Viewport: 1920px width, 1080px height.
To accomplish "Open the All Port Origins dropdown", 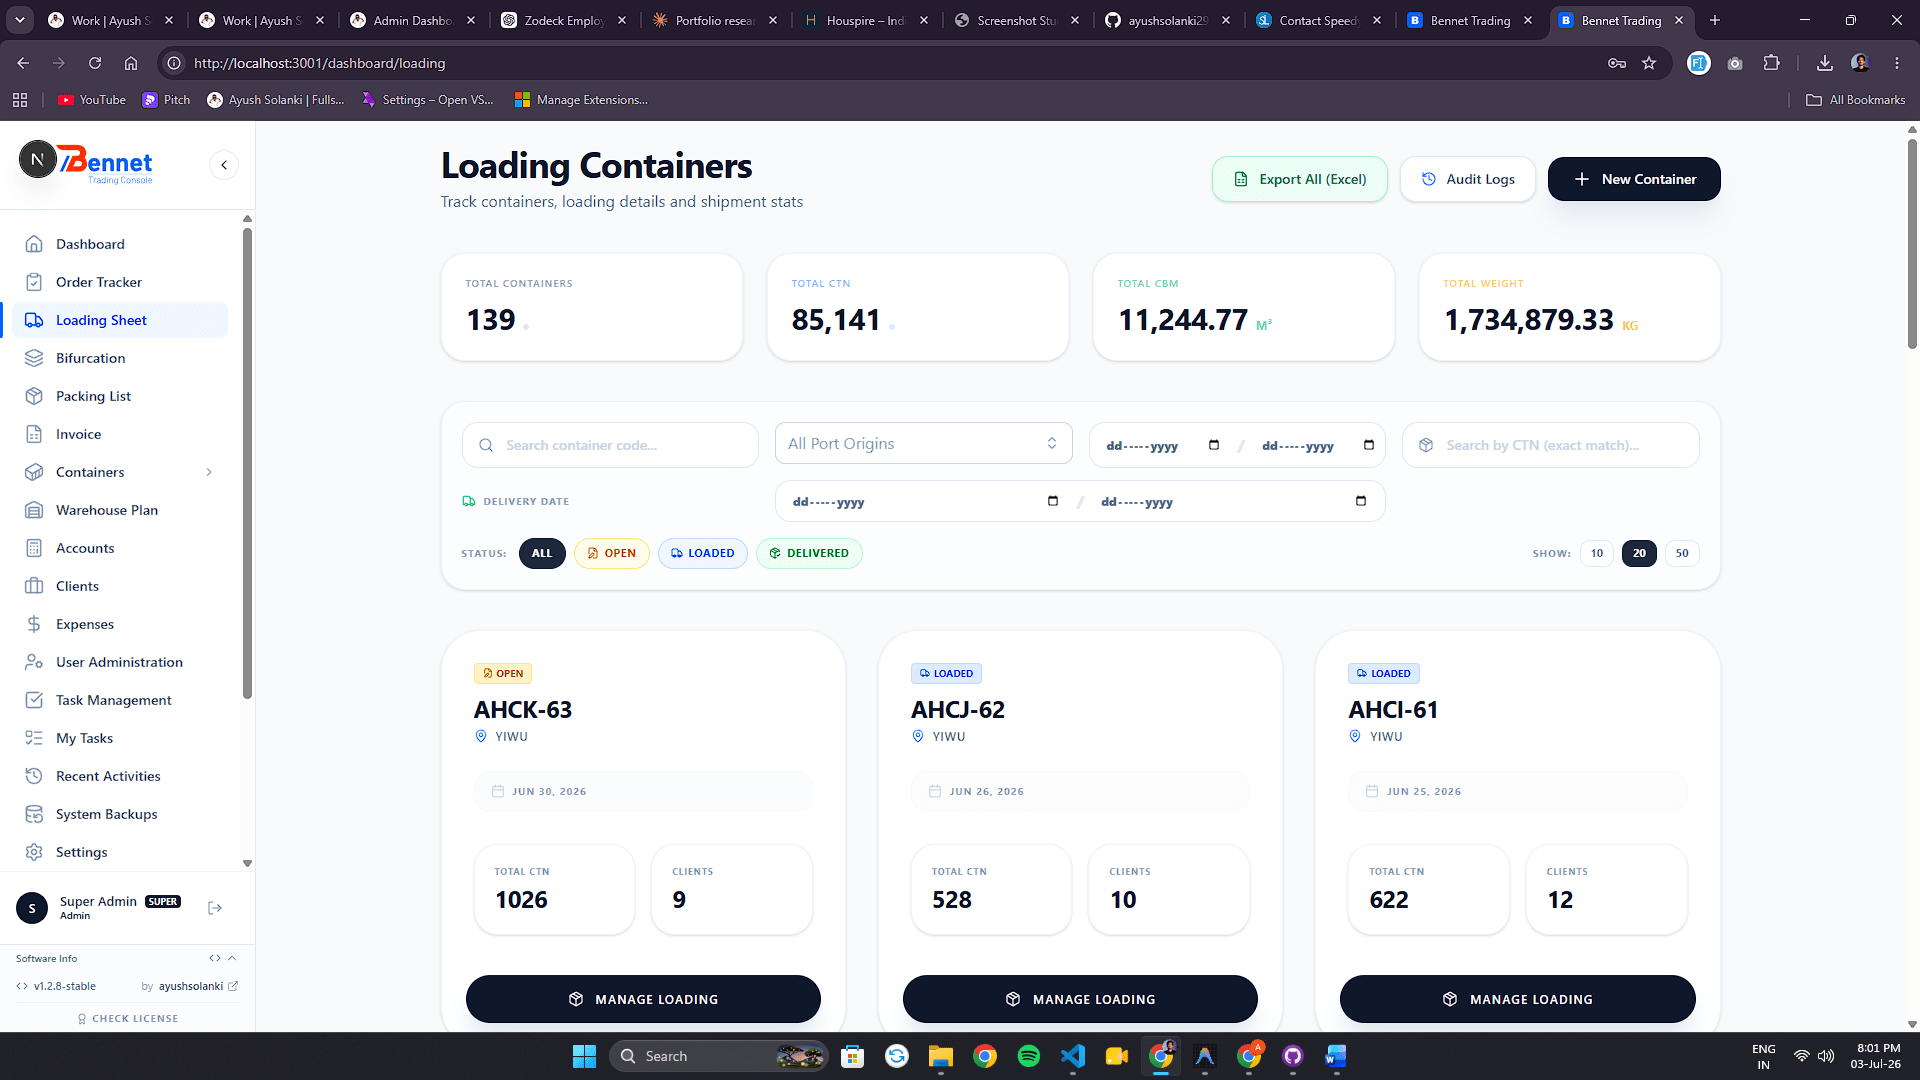I will 923,443.
